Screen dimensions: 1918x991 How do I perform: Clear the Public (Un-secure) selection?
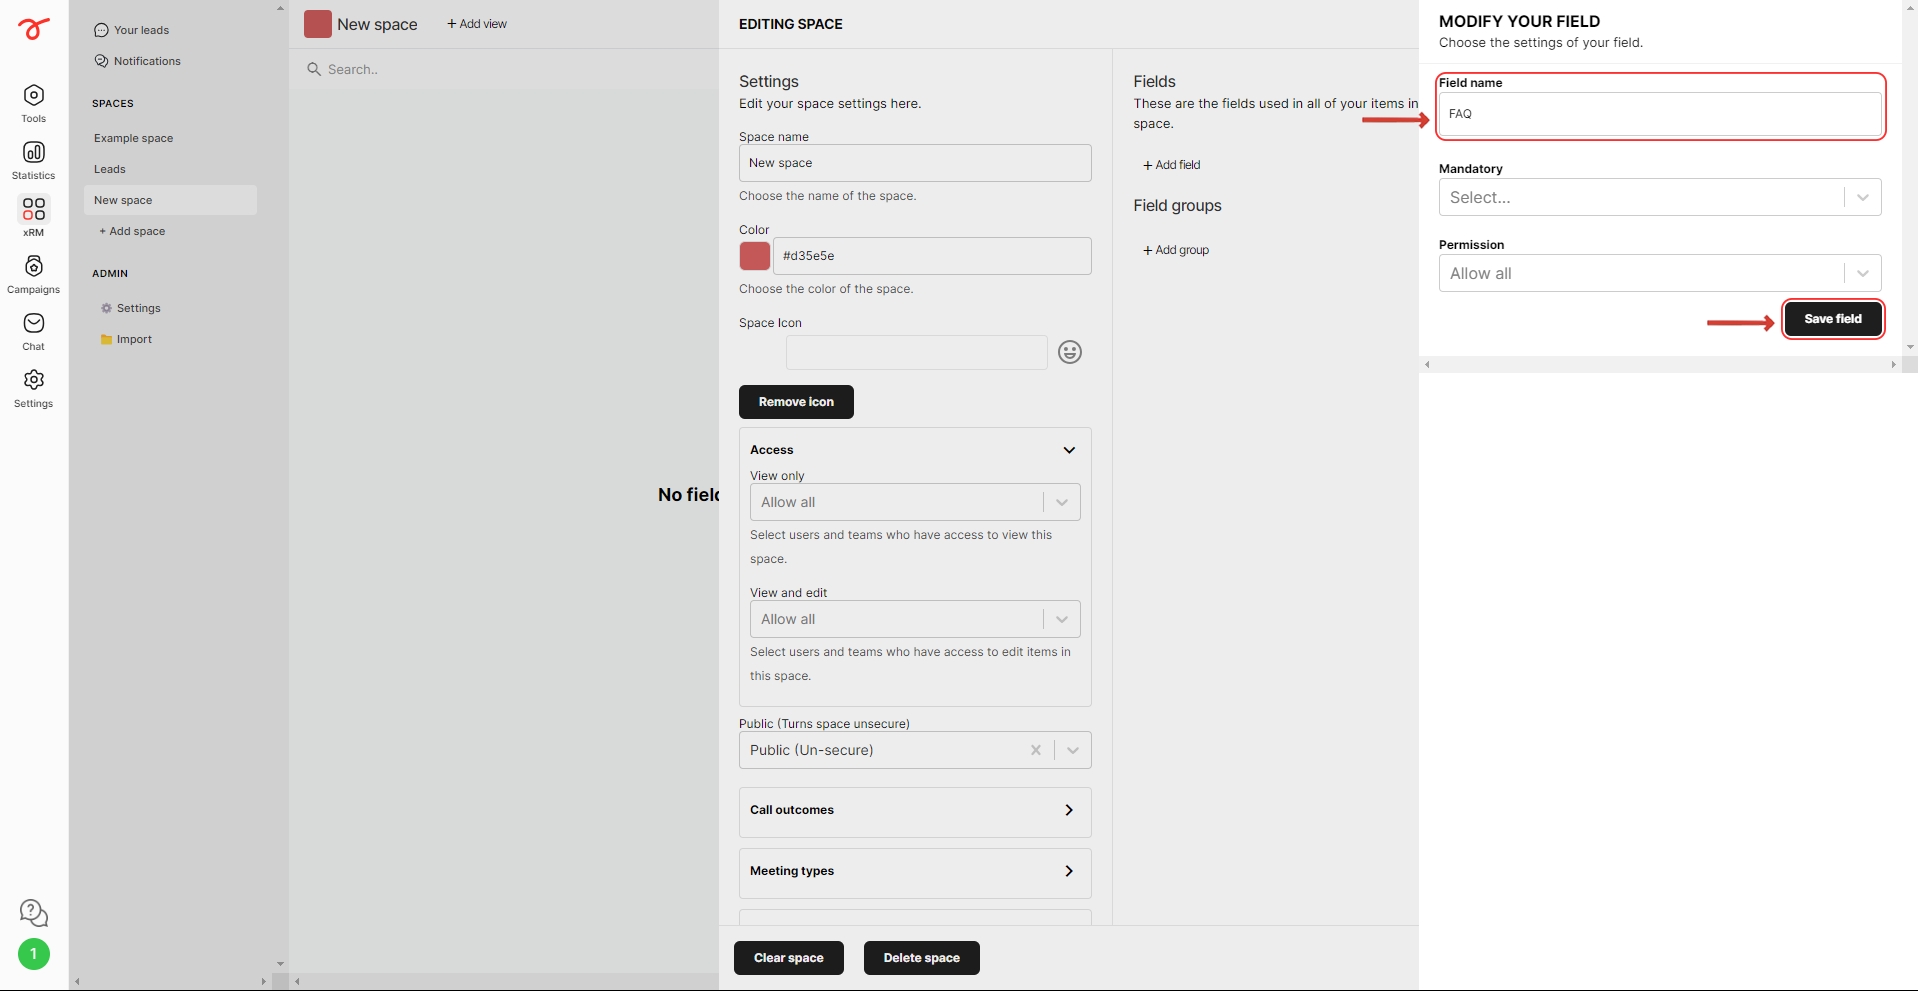[1035, 750]
